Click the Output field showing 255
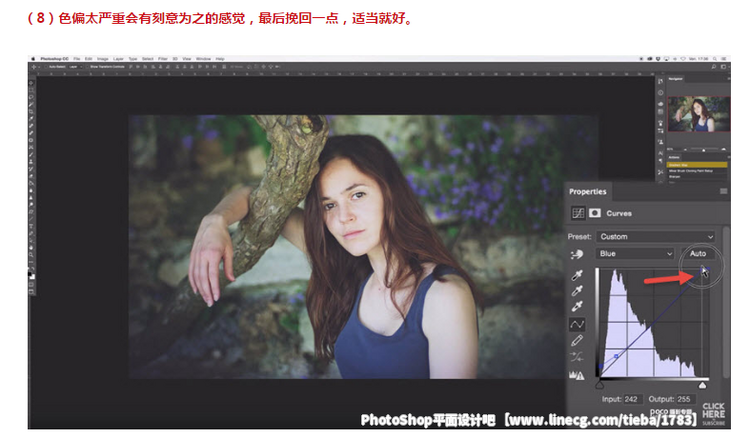 [x=685, y=399]
